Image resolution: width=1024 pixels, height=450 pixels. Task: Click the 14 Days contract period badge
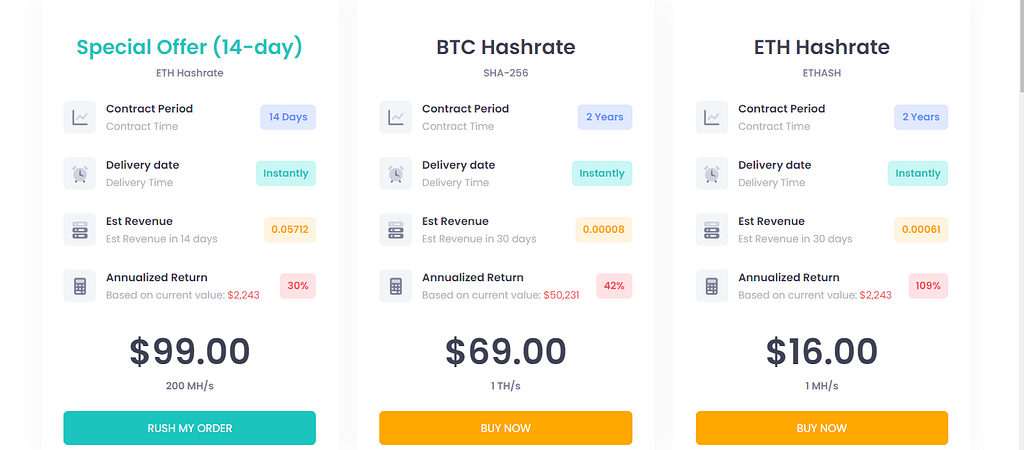pyautogui.click(x=288, y=118)
